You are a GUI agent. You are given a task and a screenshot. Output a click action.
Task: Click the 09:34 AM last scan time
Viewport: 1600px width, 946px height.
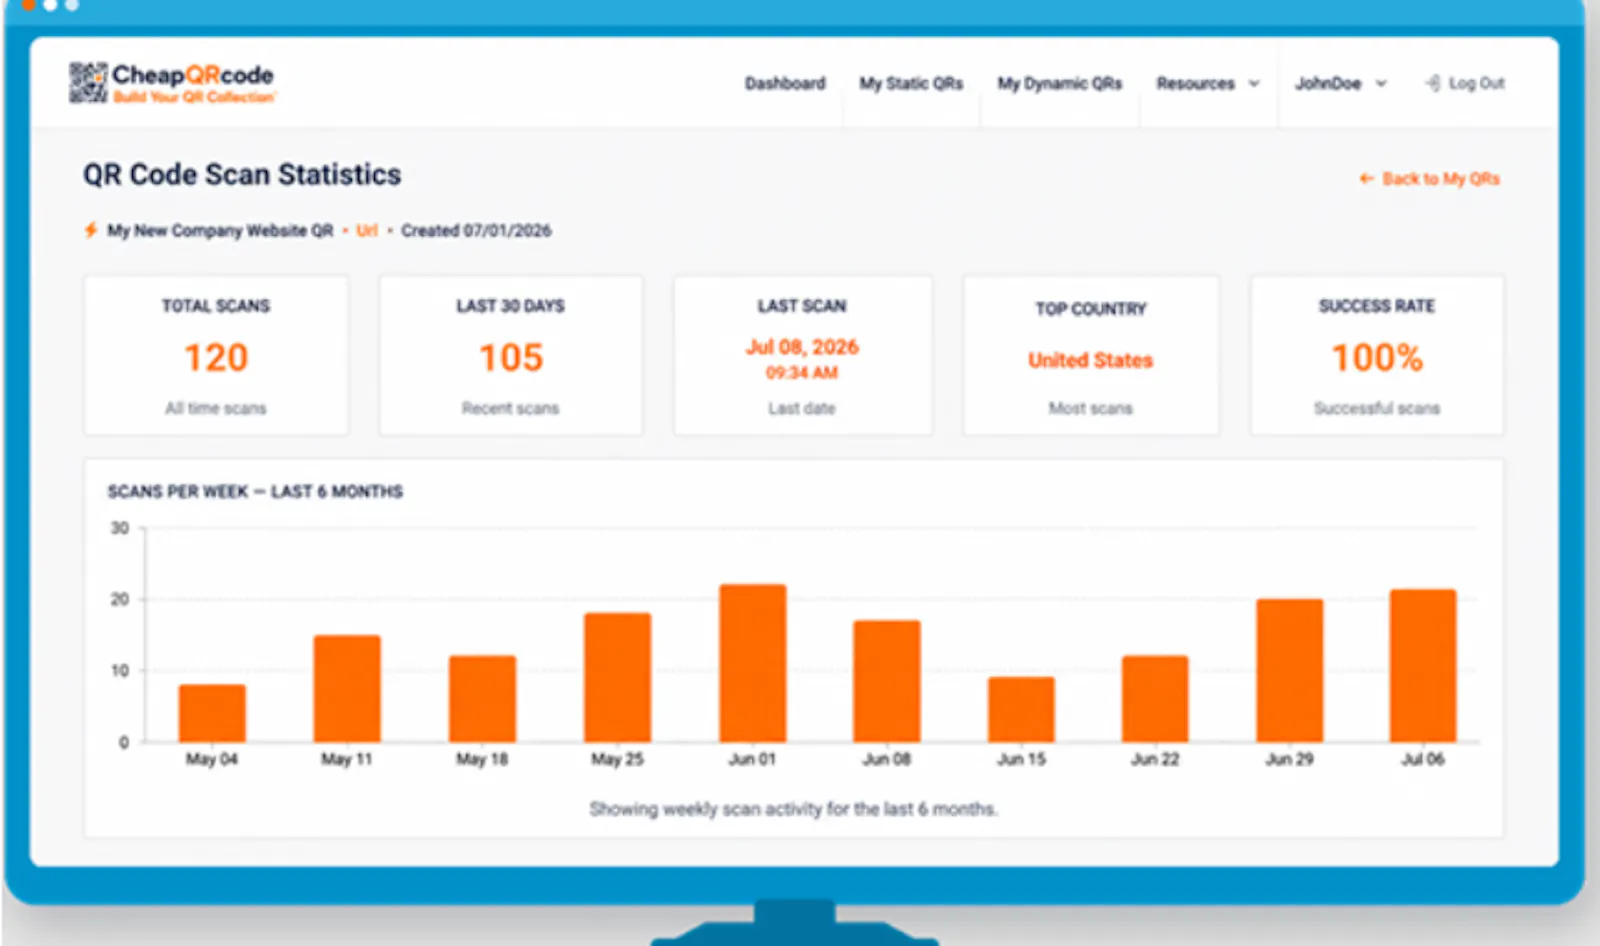coord(802,373)
